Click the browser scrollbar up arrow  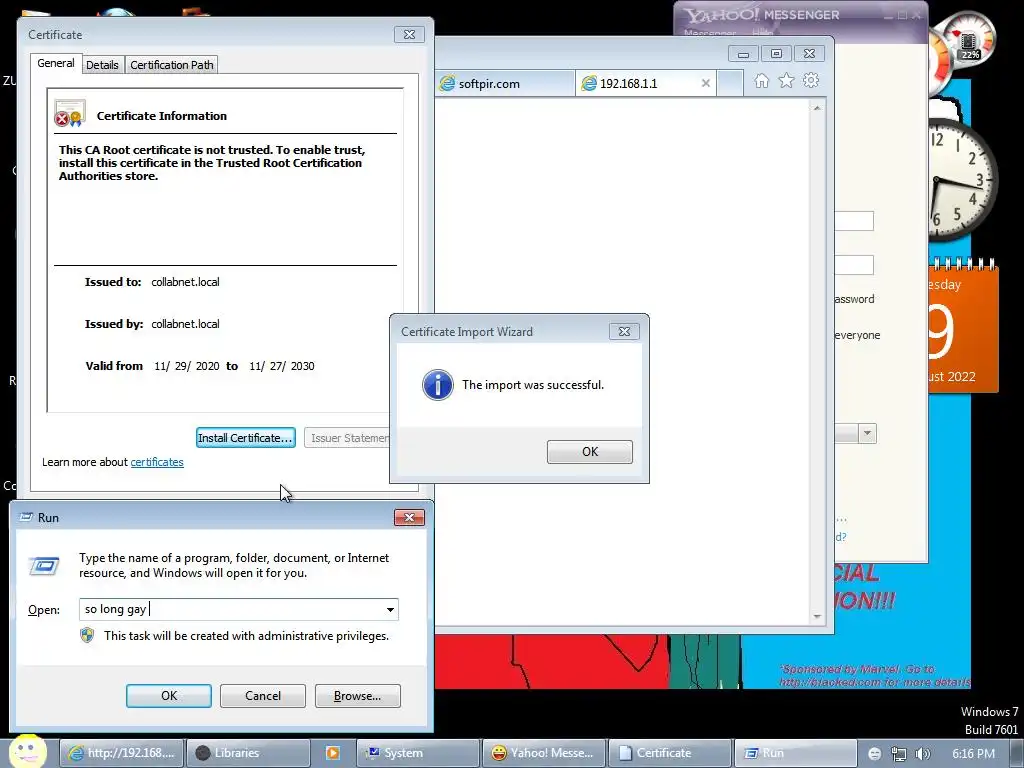(x=817, y=108)
